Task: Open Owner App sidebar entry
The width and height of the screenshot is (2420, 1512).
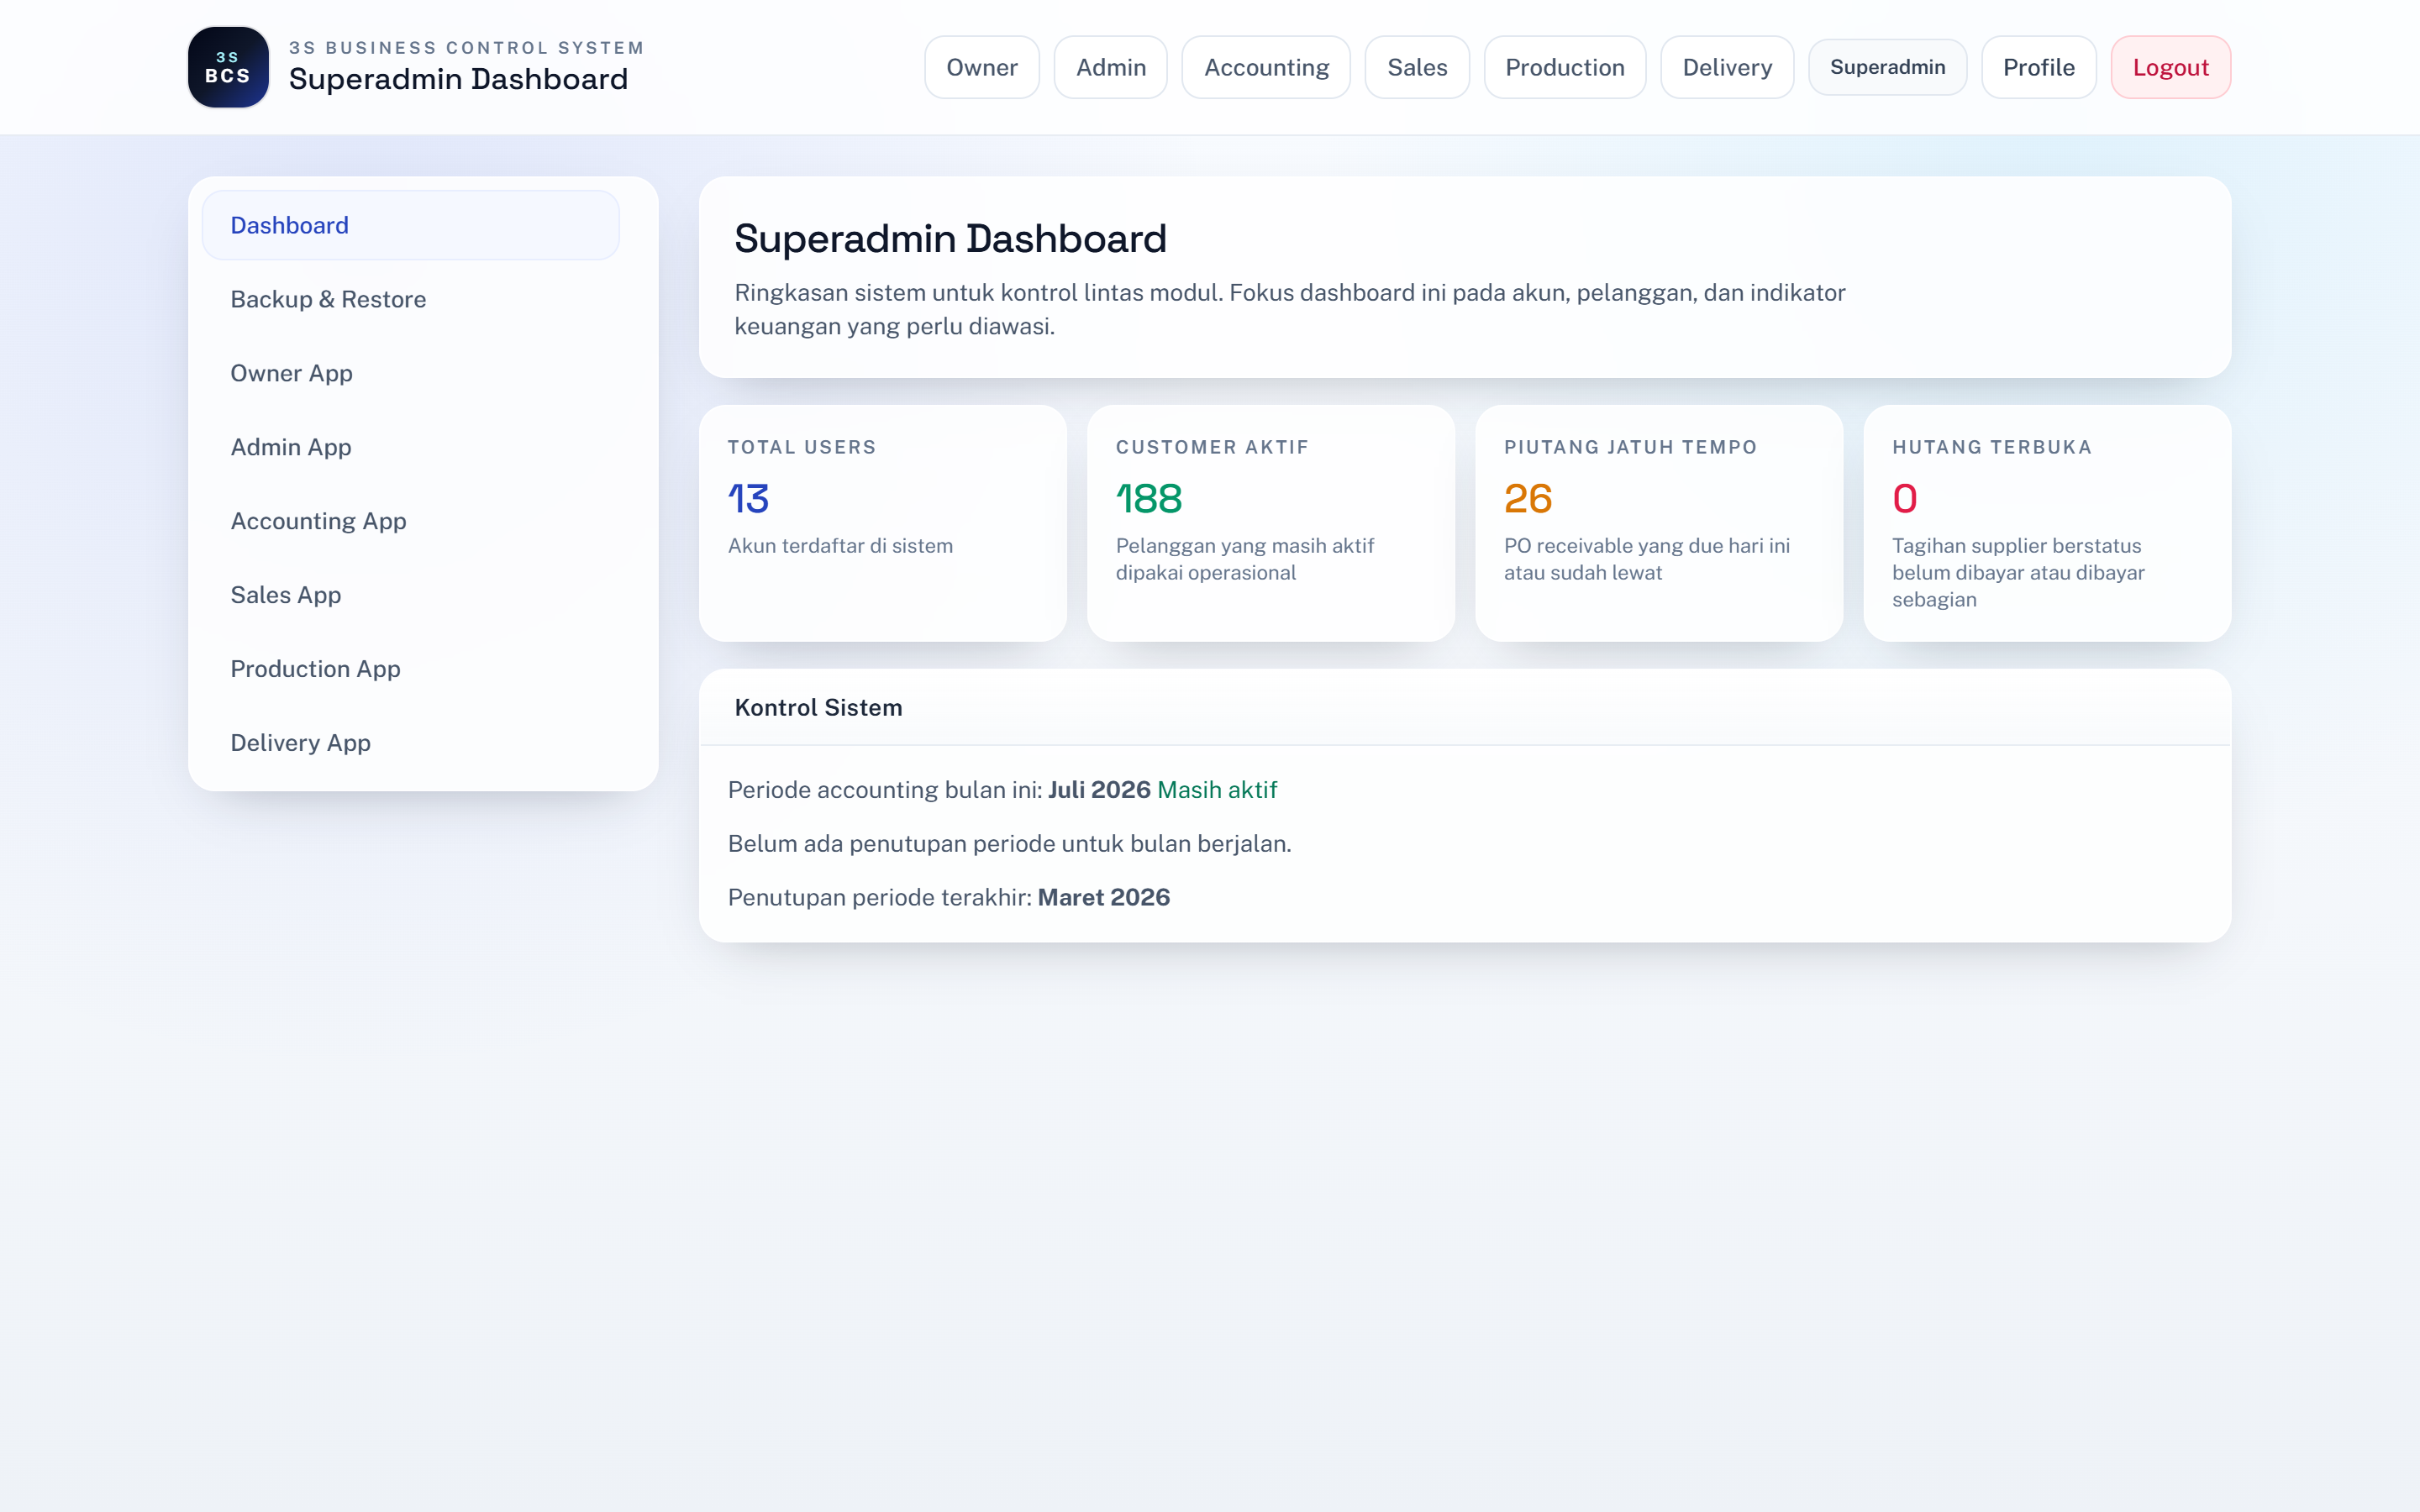Action: (x=410, y=373)
